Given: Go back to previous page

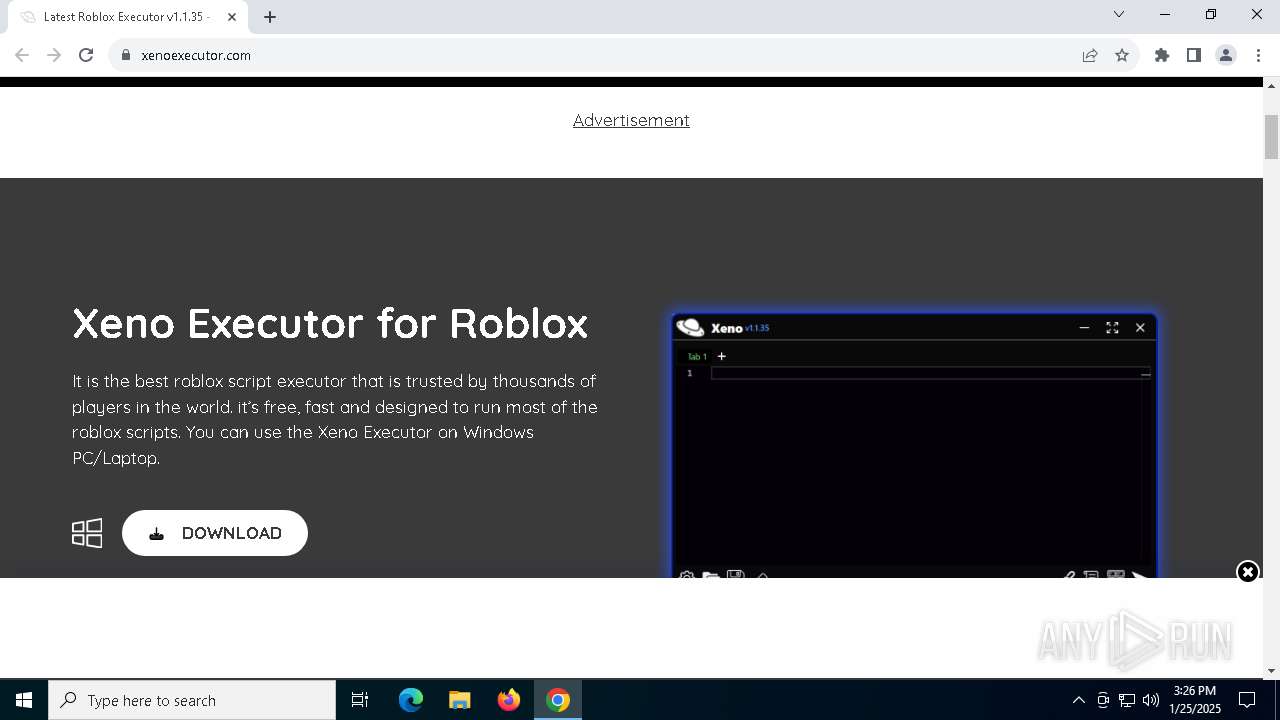Looking at the screenshot, I should (x=22, y=56).
